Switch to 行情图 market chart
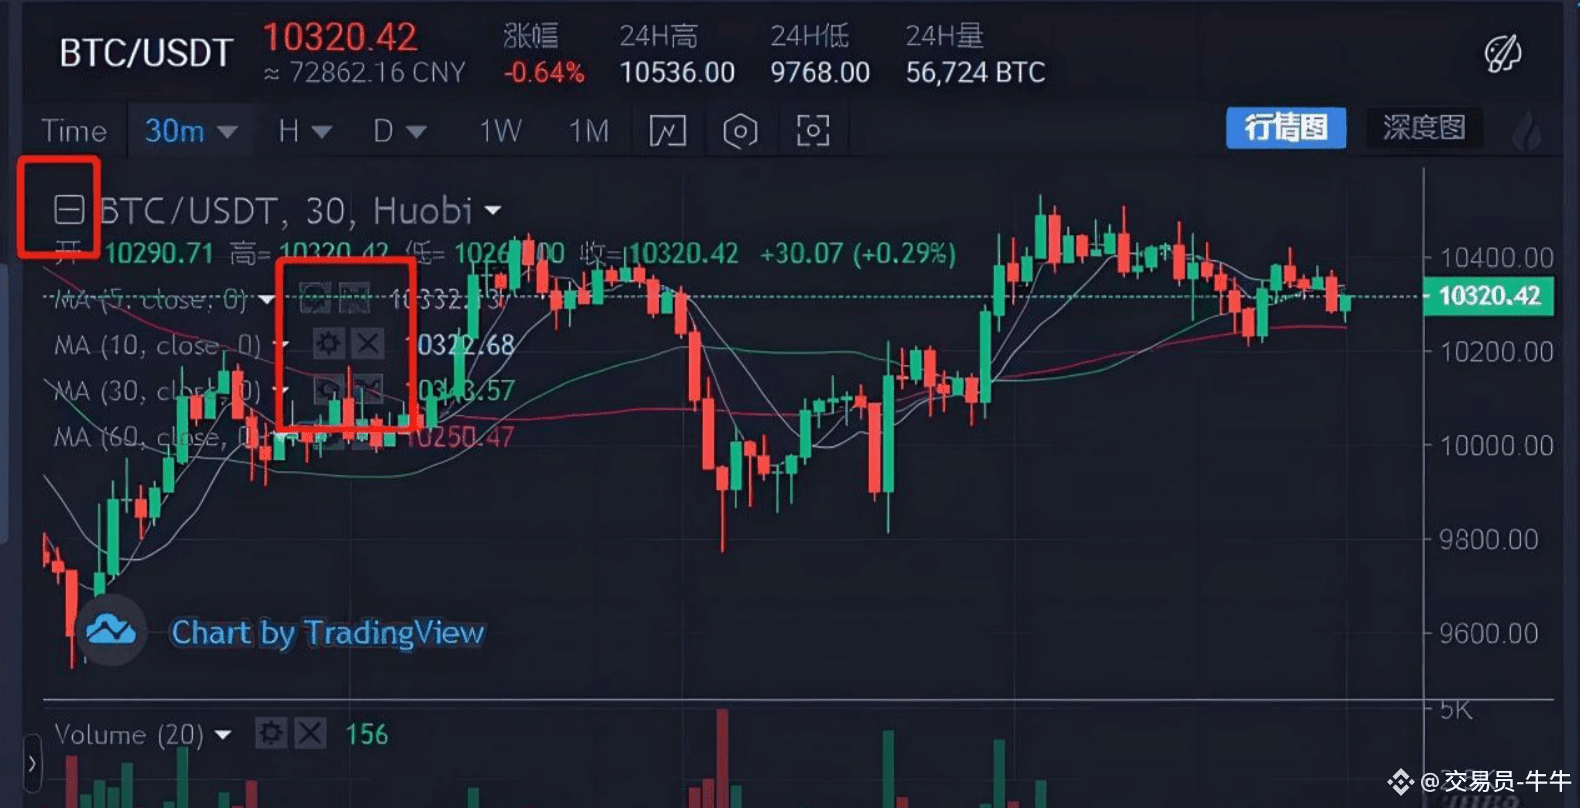The width and height of the screenshot is (1580, 808). (1286, 128)
